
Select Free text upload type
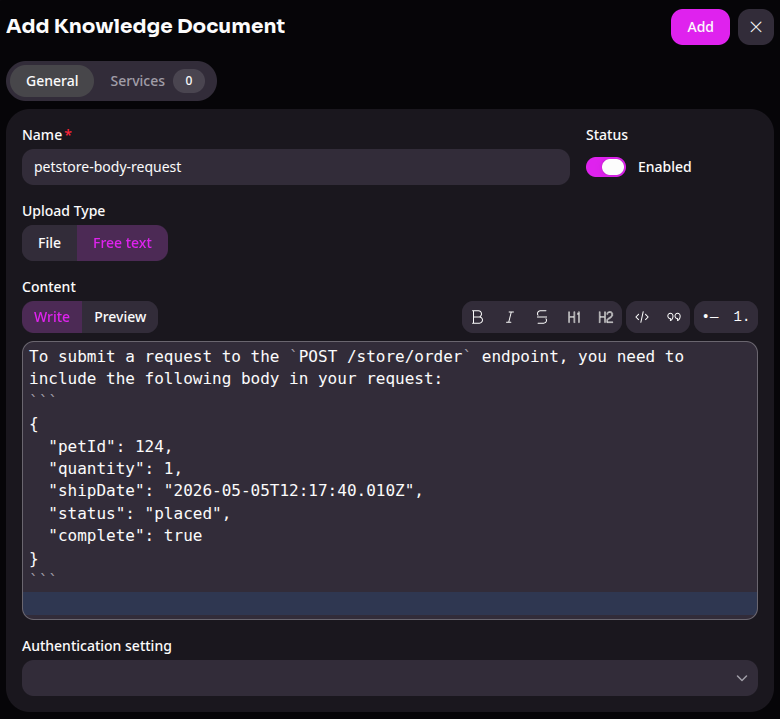(x=122, y=243)
